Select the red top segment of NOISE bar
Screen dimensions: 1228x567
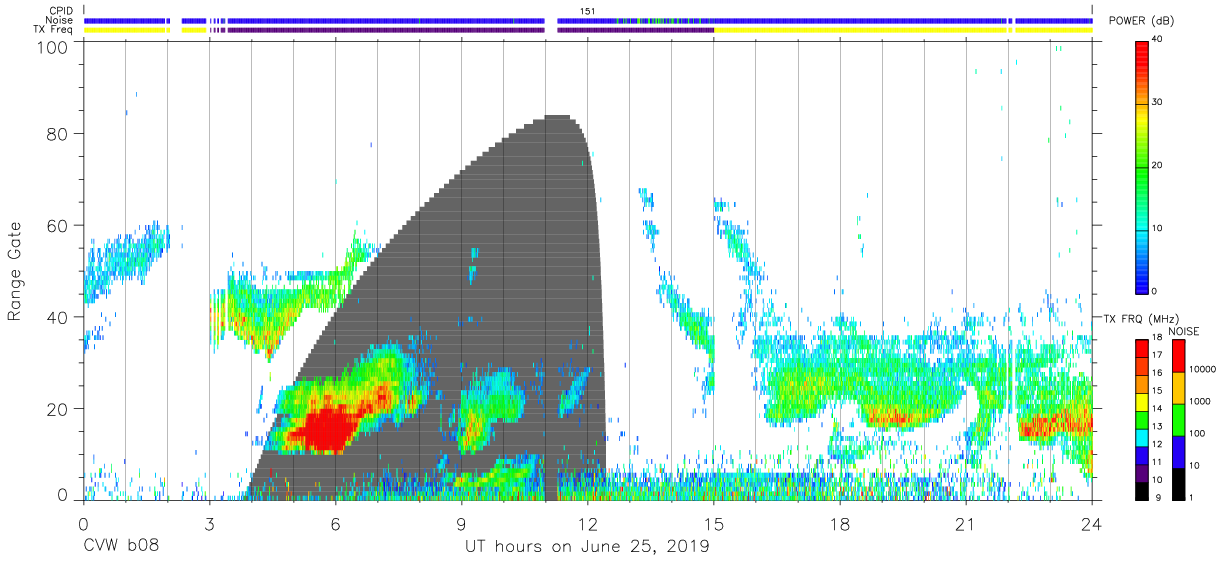click(x=1180, y=356)
